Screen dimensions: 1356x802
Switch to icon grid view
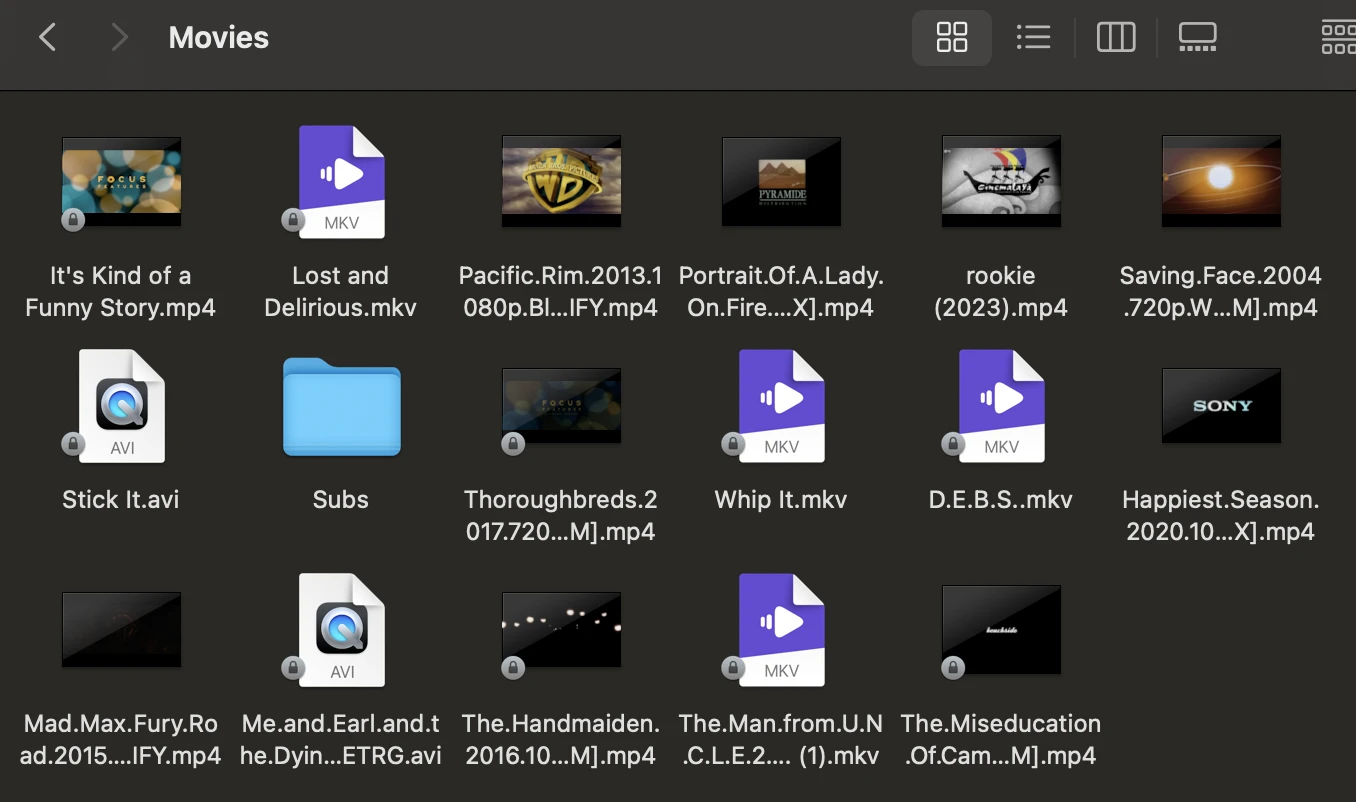(951, 37)
